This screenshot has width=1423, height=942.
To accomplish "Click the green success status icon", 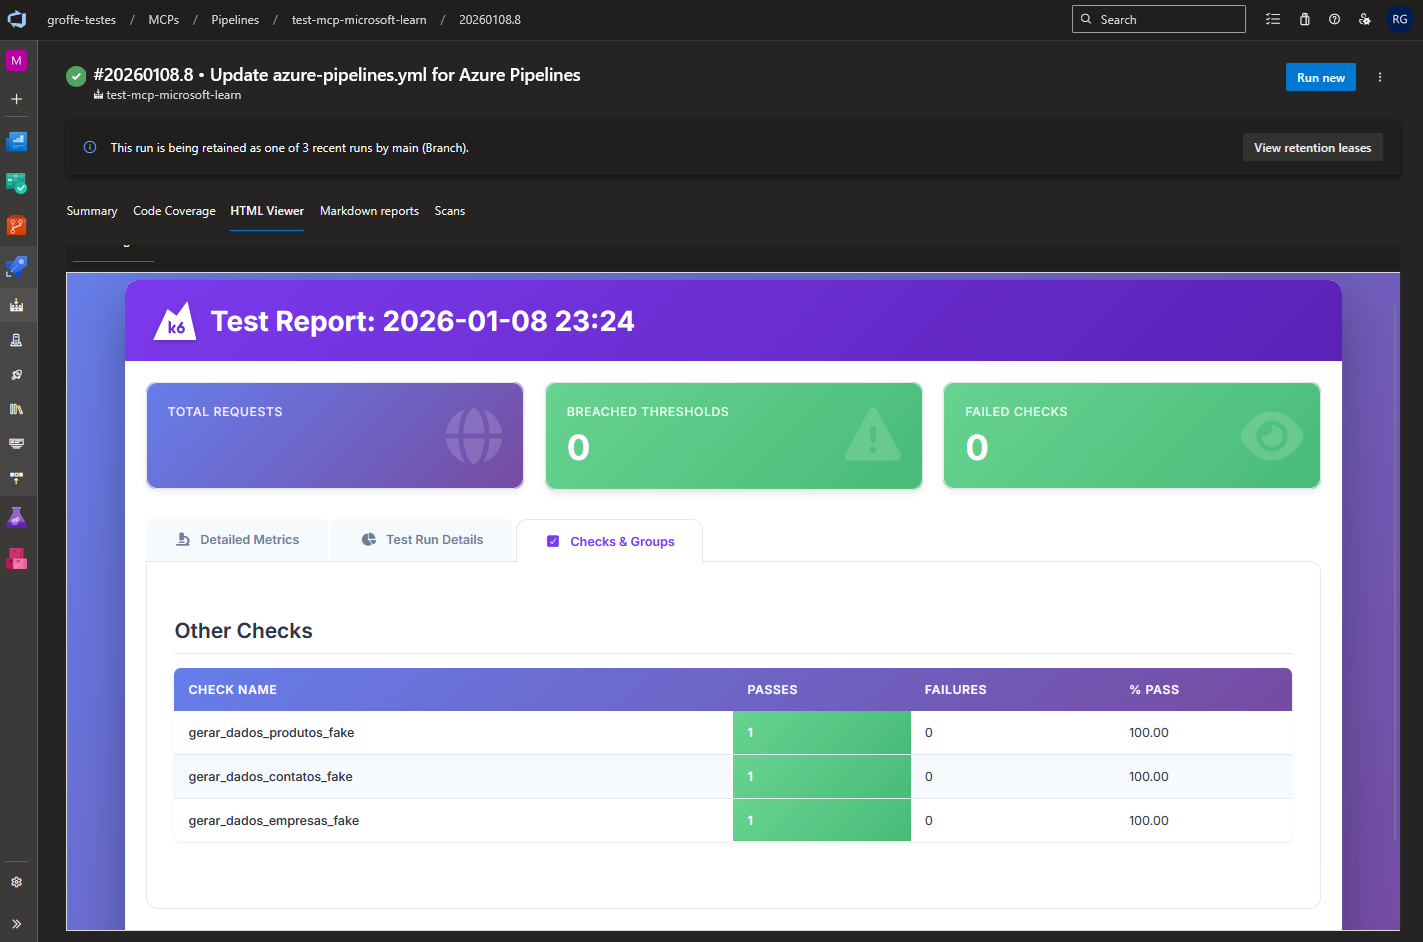I will click(x=76, y=76).
